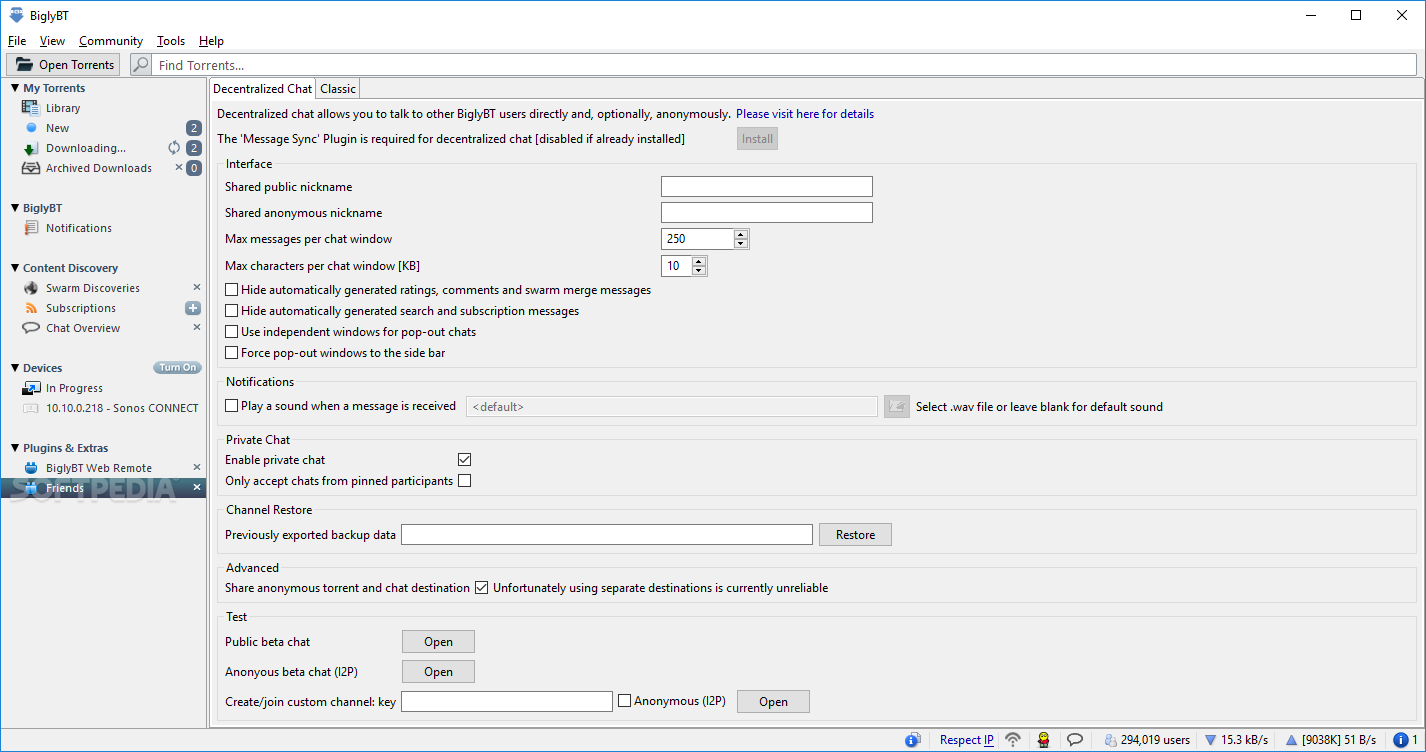This screenshot has width=1426, height=752.
Task: Collapse the BiglyBT sidebar section
Action: tap(15, 208)
